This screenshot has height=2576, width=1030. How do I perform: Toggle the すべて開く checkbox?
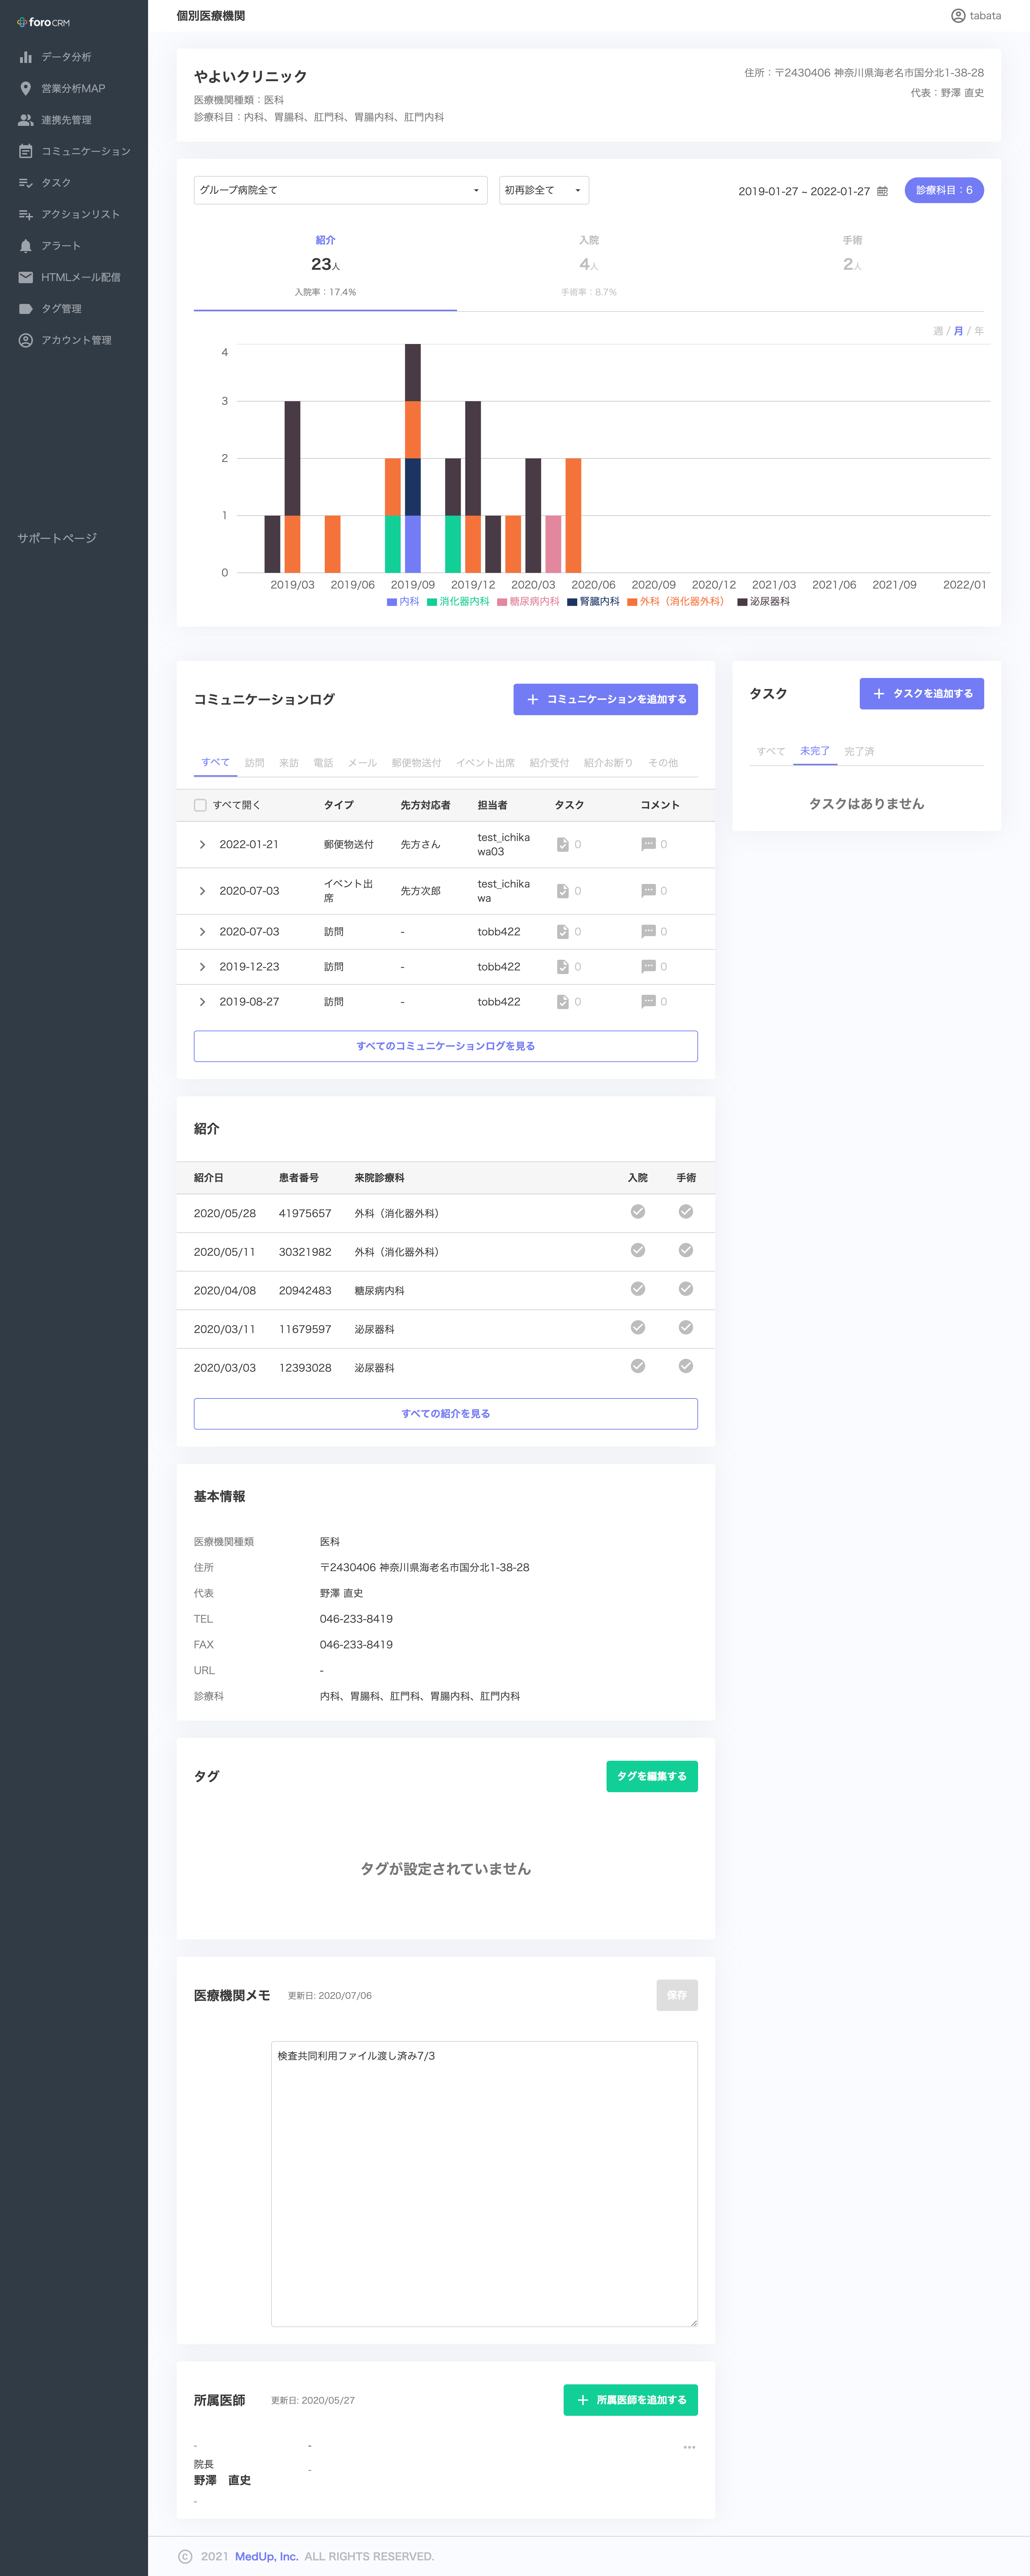[x=200, y=805]
